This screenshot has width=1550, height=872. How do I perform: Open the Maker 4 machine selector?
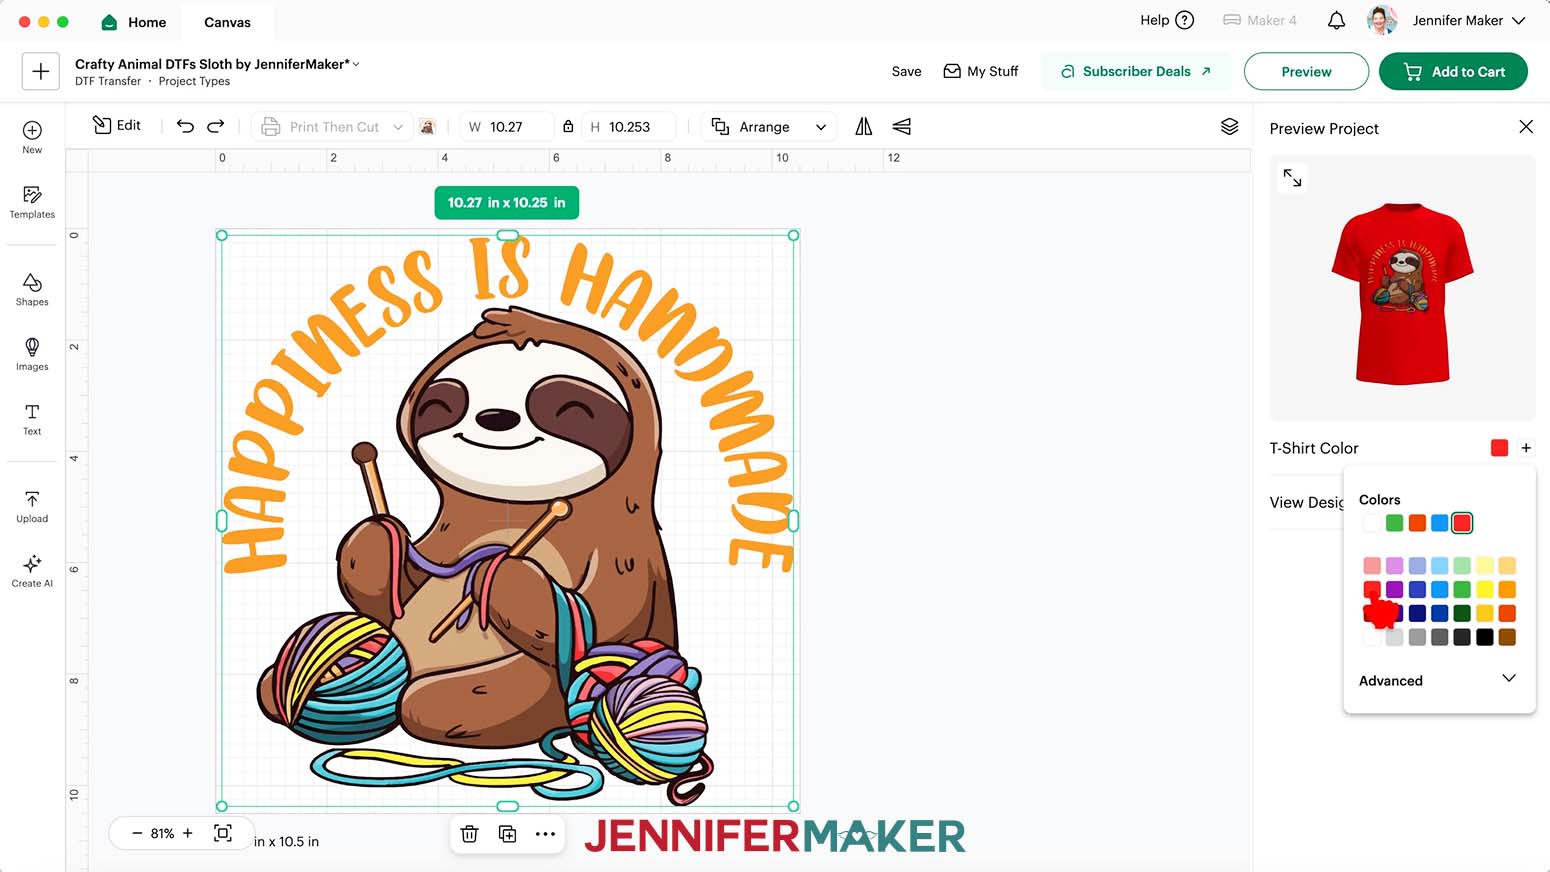coord(1260,20)
